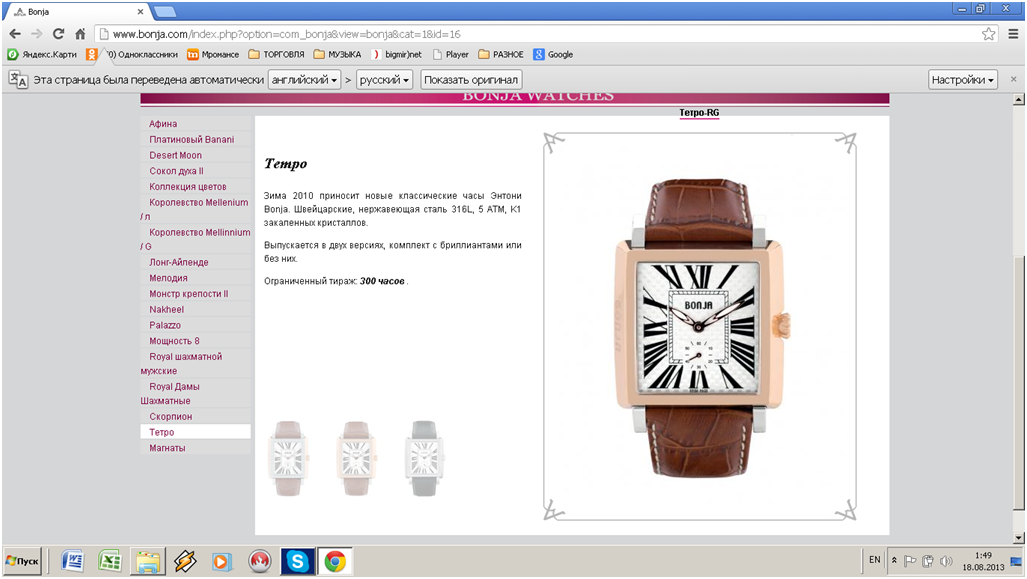The height and width of the screenshot is (579, 1027).
Task: Open the Palazzo collection
Action: [165, 325]
